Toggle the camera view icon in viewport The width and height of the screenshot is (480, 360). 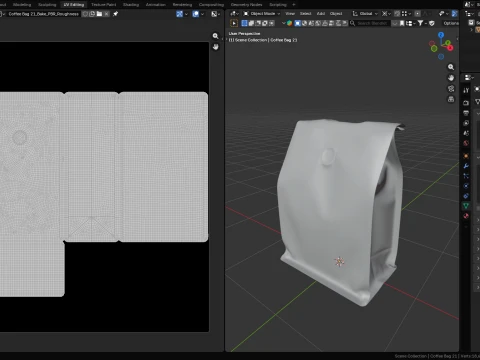[x=451, y=88]
